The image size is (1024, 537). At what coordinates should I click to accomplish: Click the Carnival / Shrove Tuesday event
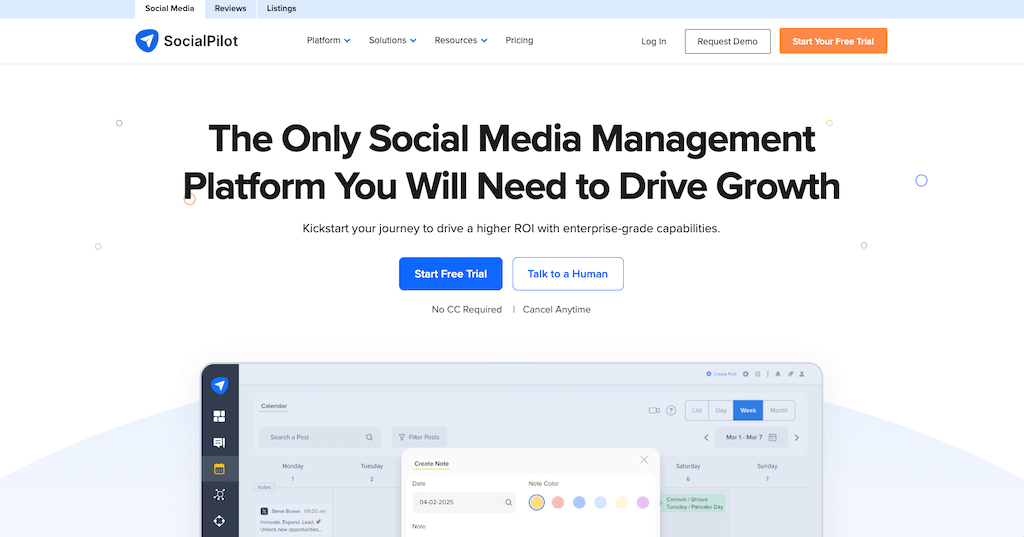pos(694,503)
